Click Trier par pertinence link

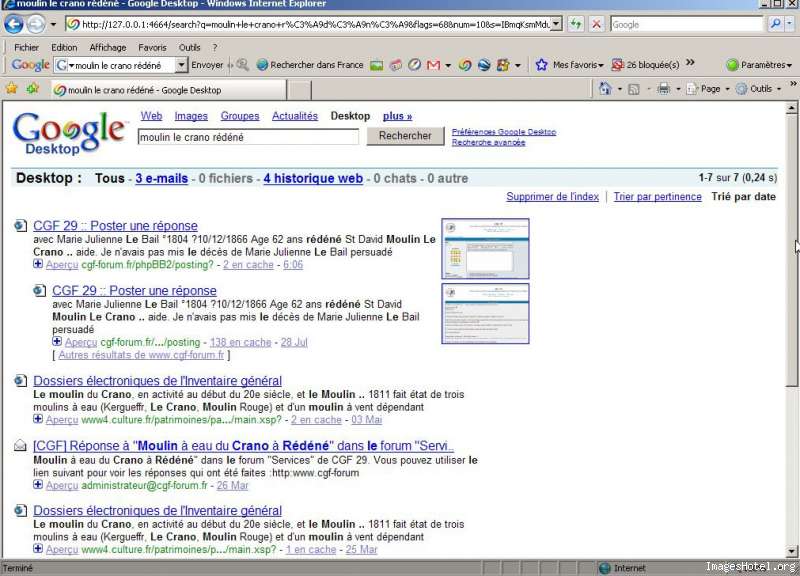pyautogui.click(x=658, y=197)
